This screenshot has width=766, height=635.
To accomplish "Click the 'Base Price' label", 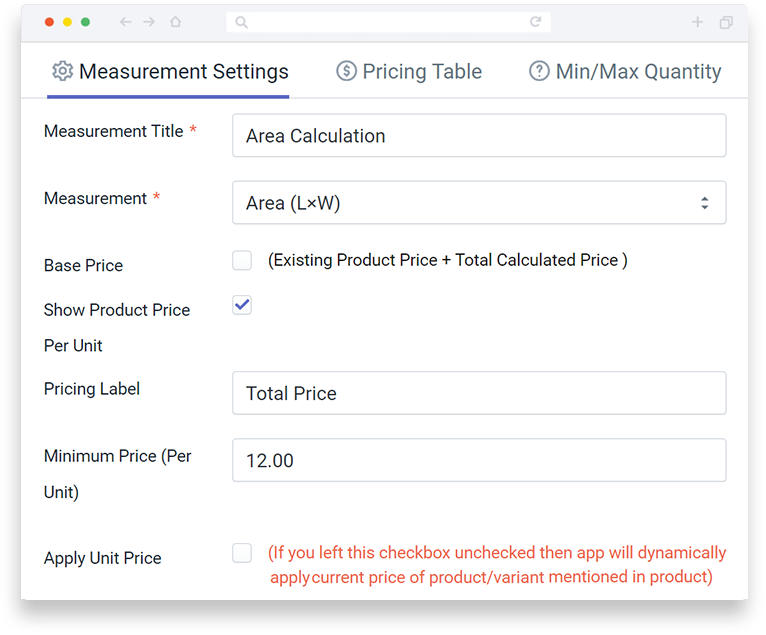I will [84, 266].
